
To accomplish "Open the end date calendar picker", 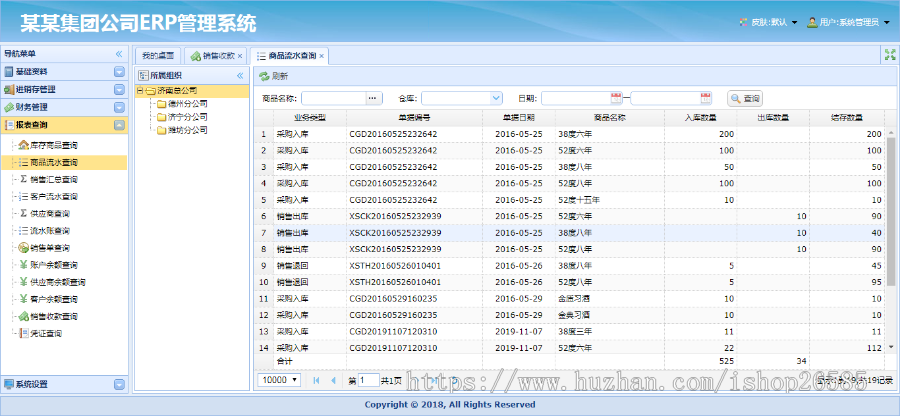I will pos(708,98).
